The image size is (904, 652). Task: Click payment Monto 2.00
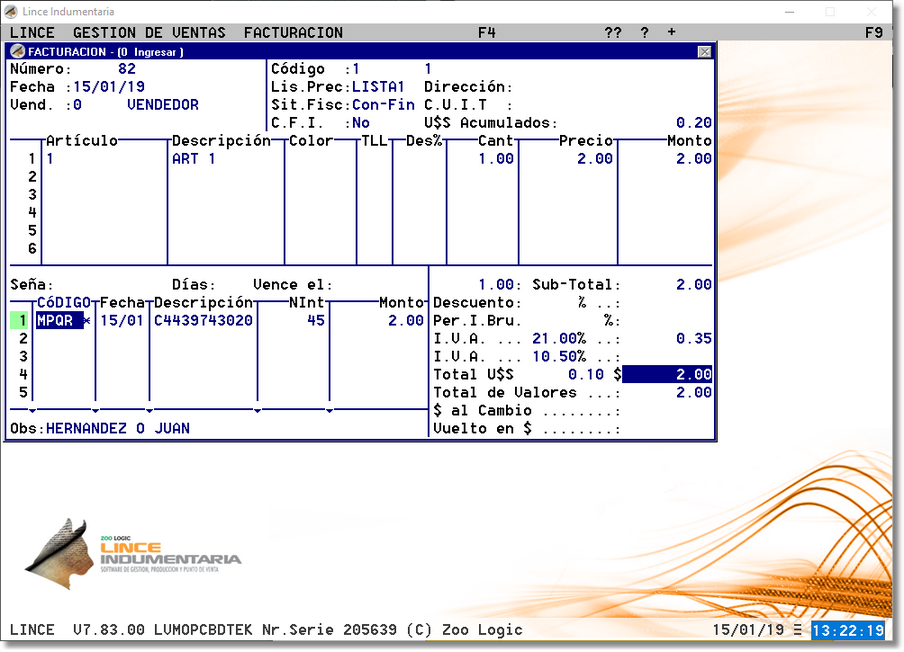406,321
